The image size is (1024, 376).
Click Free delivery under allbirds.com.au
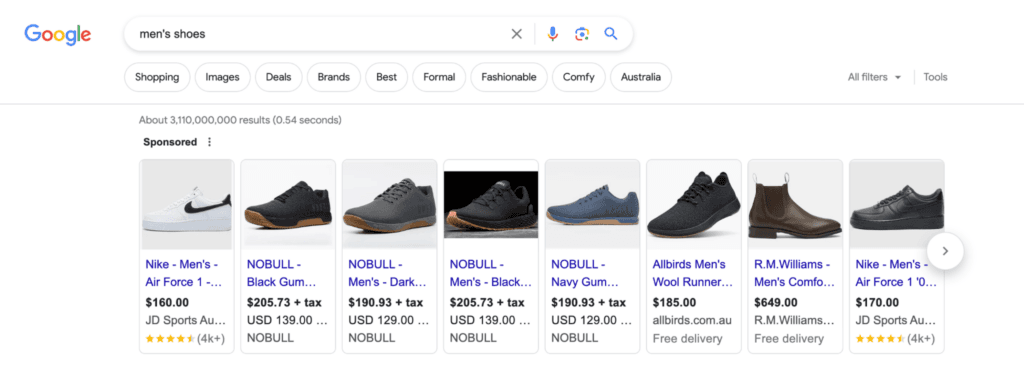(x=687, y=339)
